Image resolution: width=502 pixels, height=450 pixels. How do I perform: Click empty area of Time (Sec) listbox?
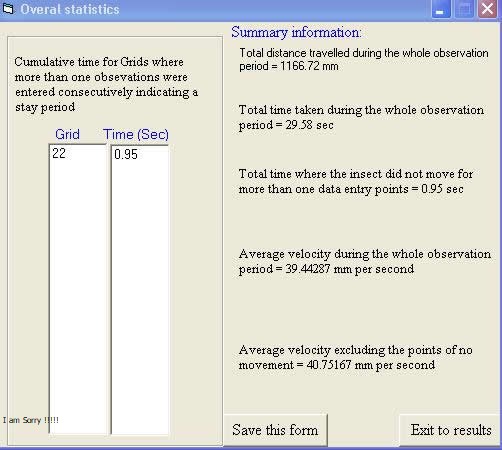click(140, 293)
